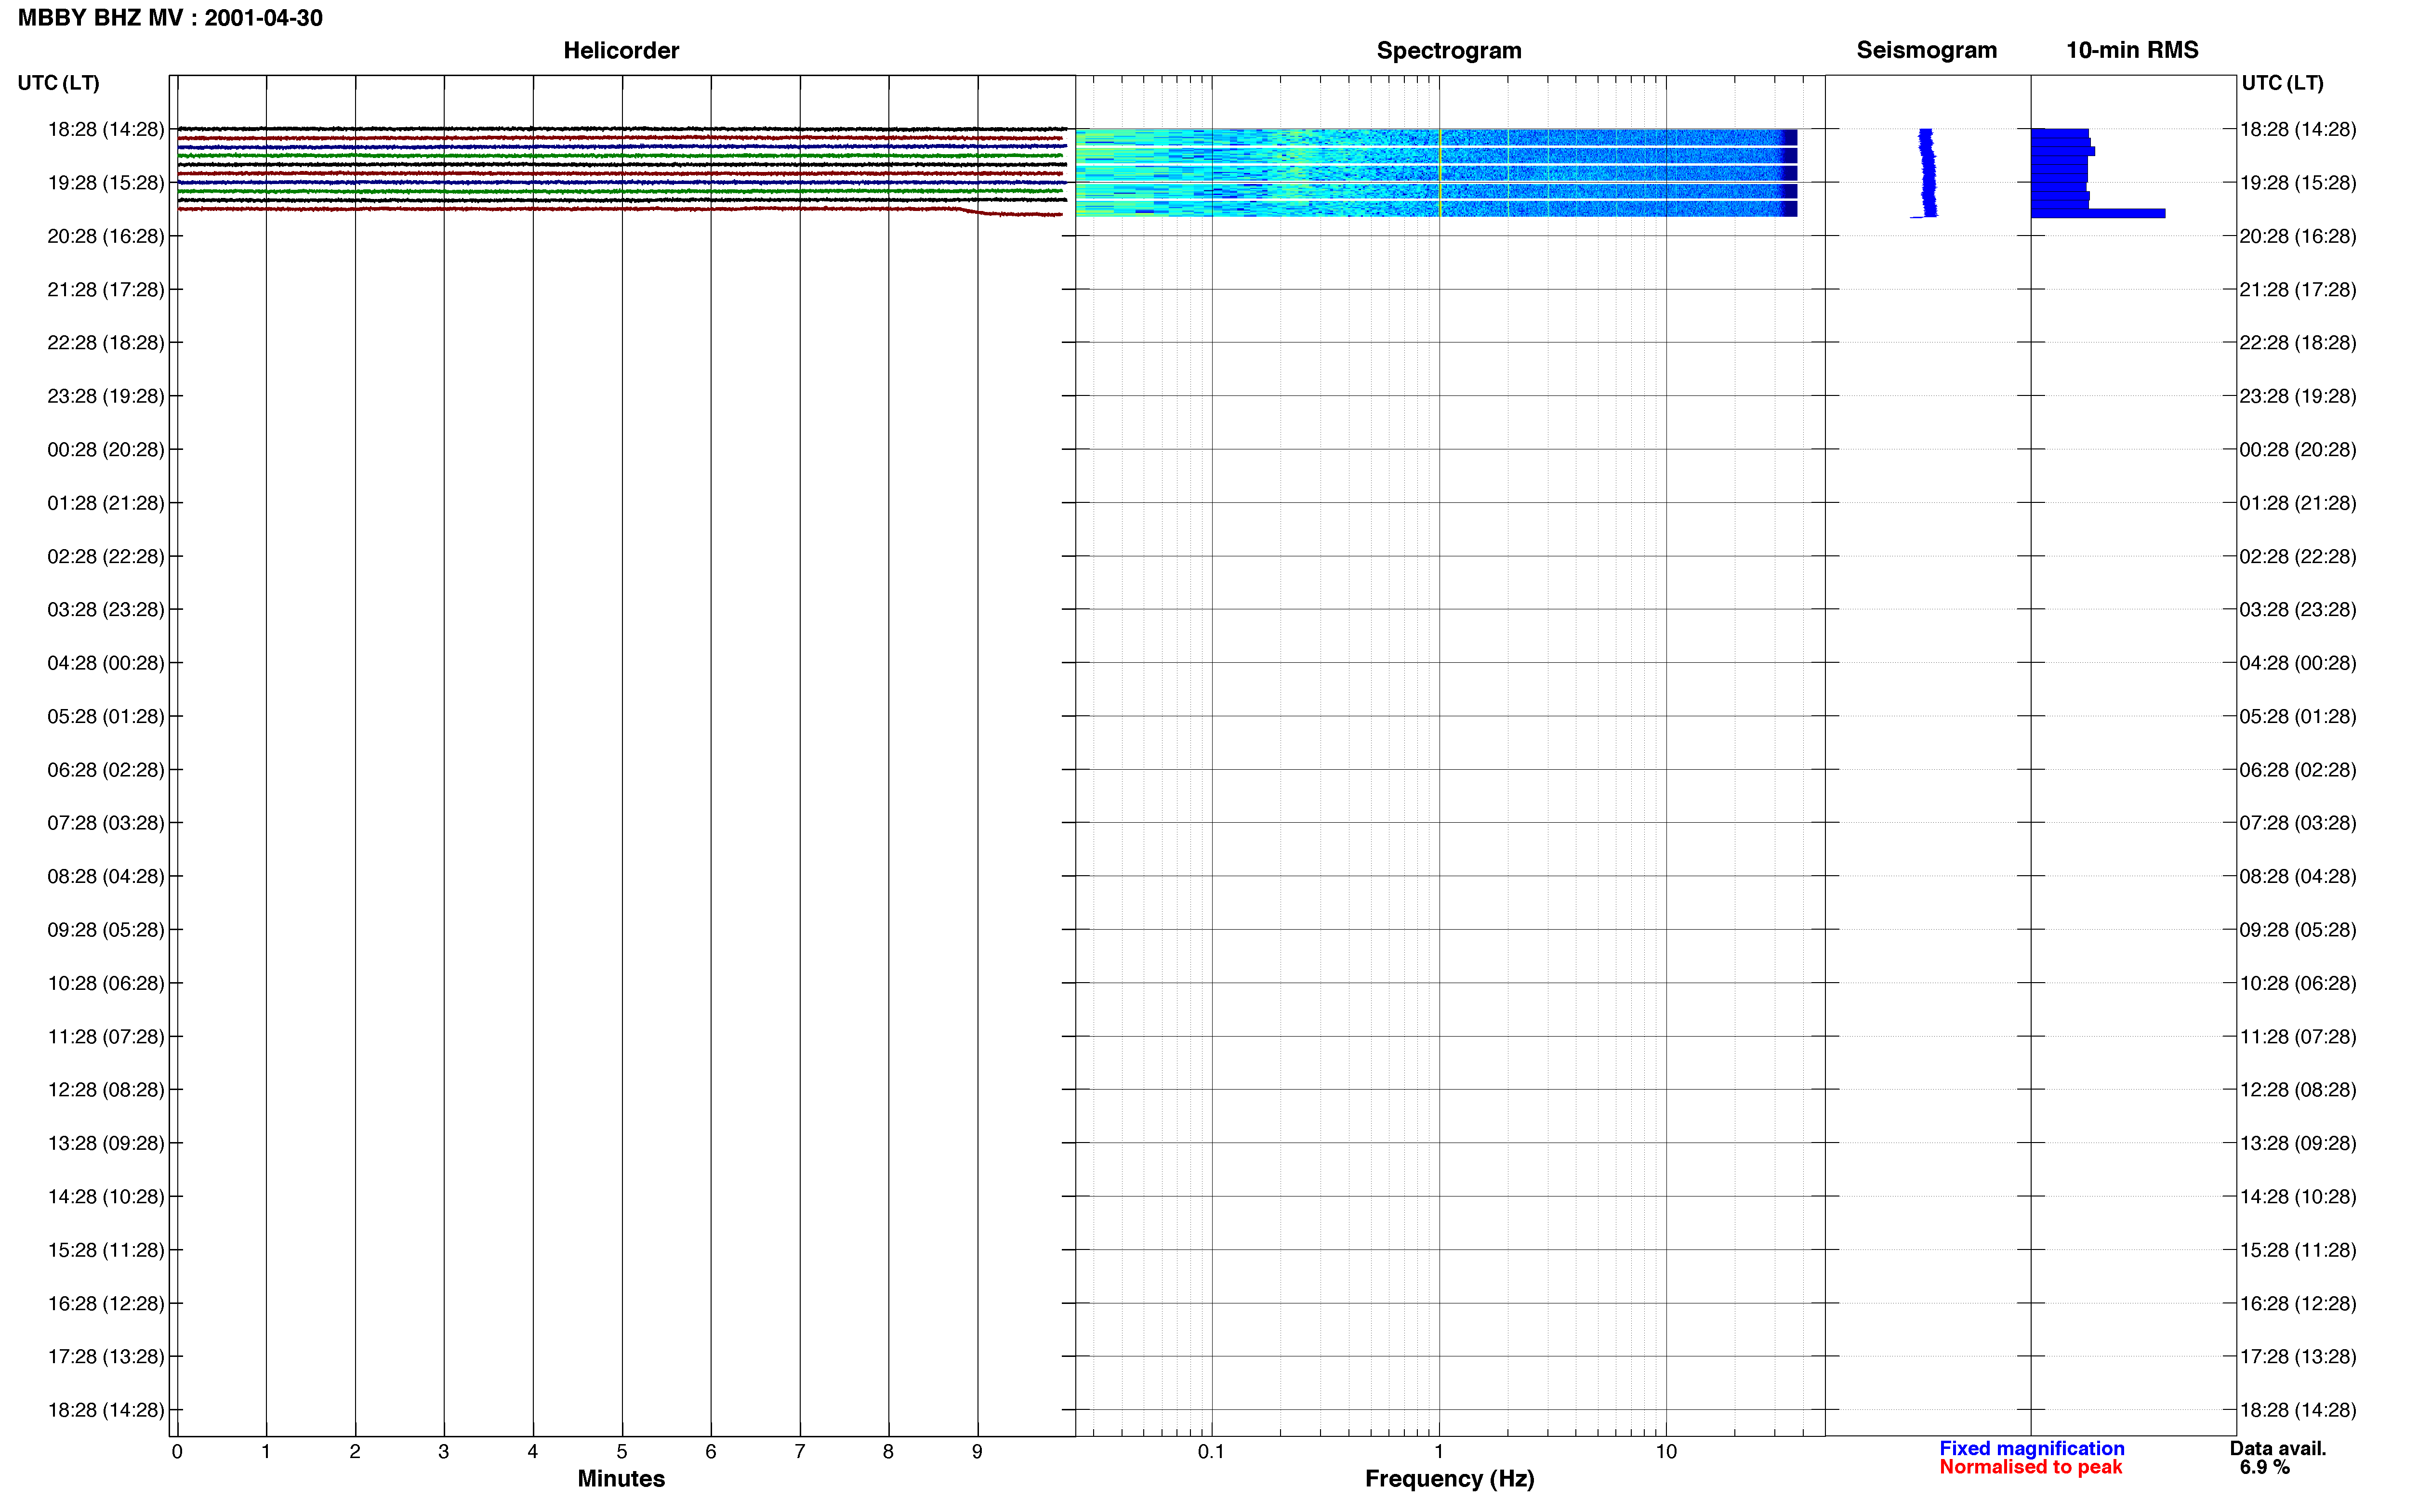Select the 0 tick on the Minutes axis

pyautogui.click(x=177, y=1451)
